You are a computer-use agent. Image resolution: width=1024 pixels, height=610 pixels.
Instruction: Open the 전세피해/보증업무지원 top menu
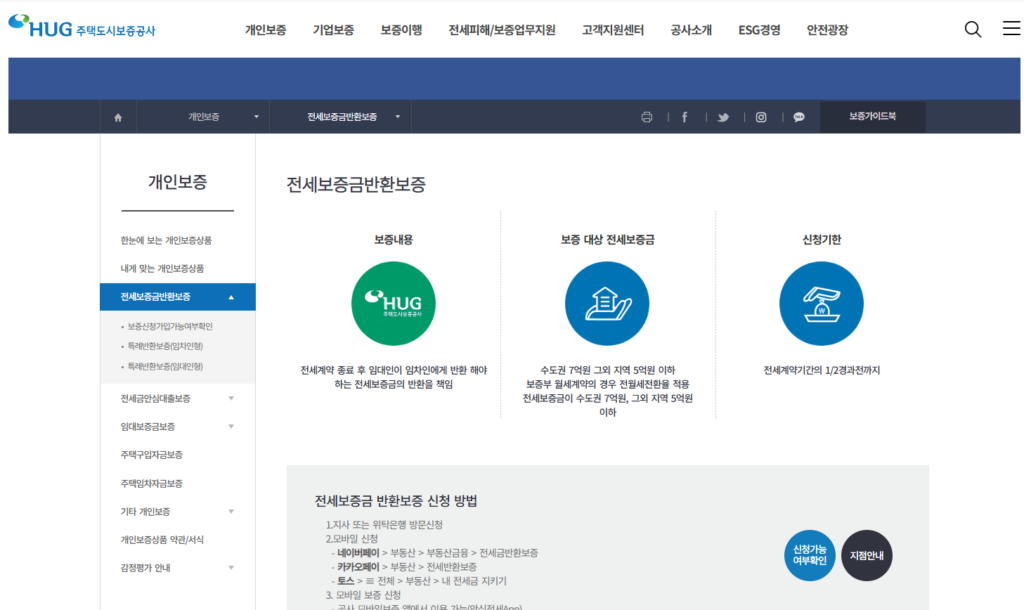pyautogui.click(x=502, y=30)
